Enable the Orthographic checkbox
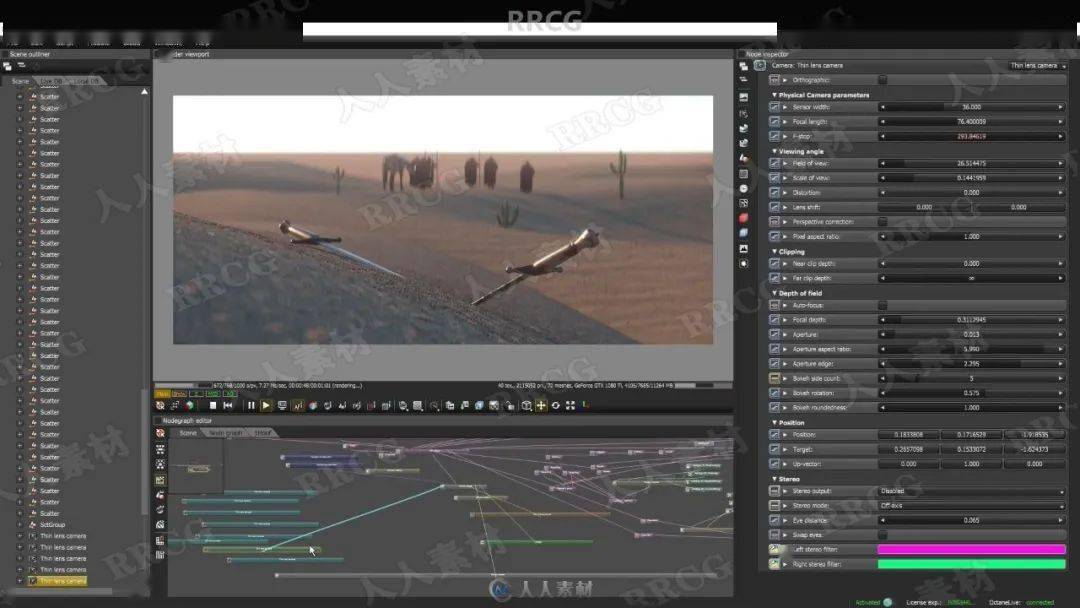This screenshot has width=1080, height=608. pyautogui.click(x=882, y=79)
